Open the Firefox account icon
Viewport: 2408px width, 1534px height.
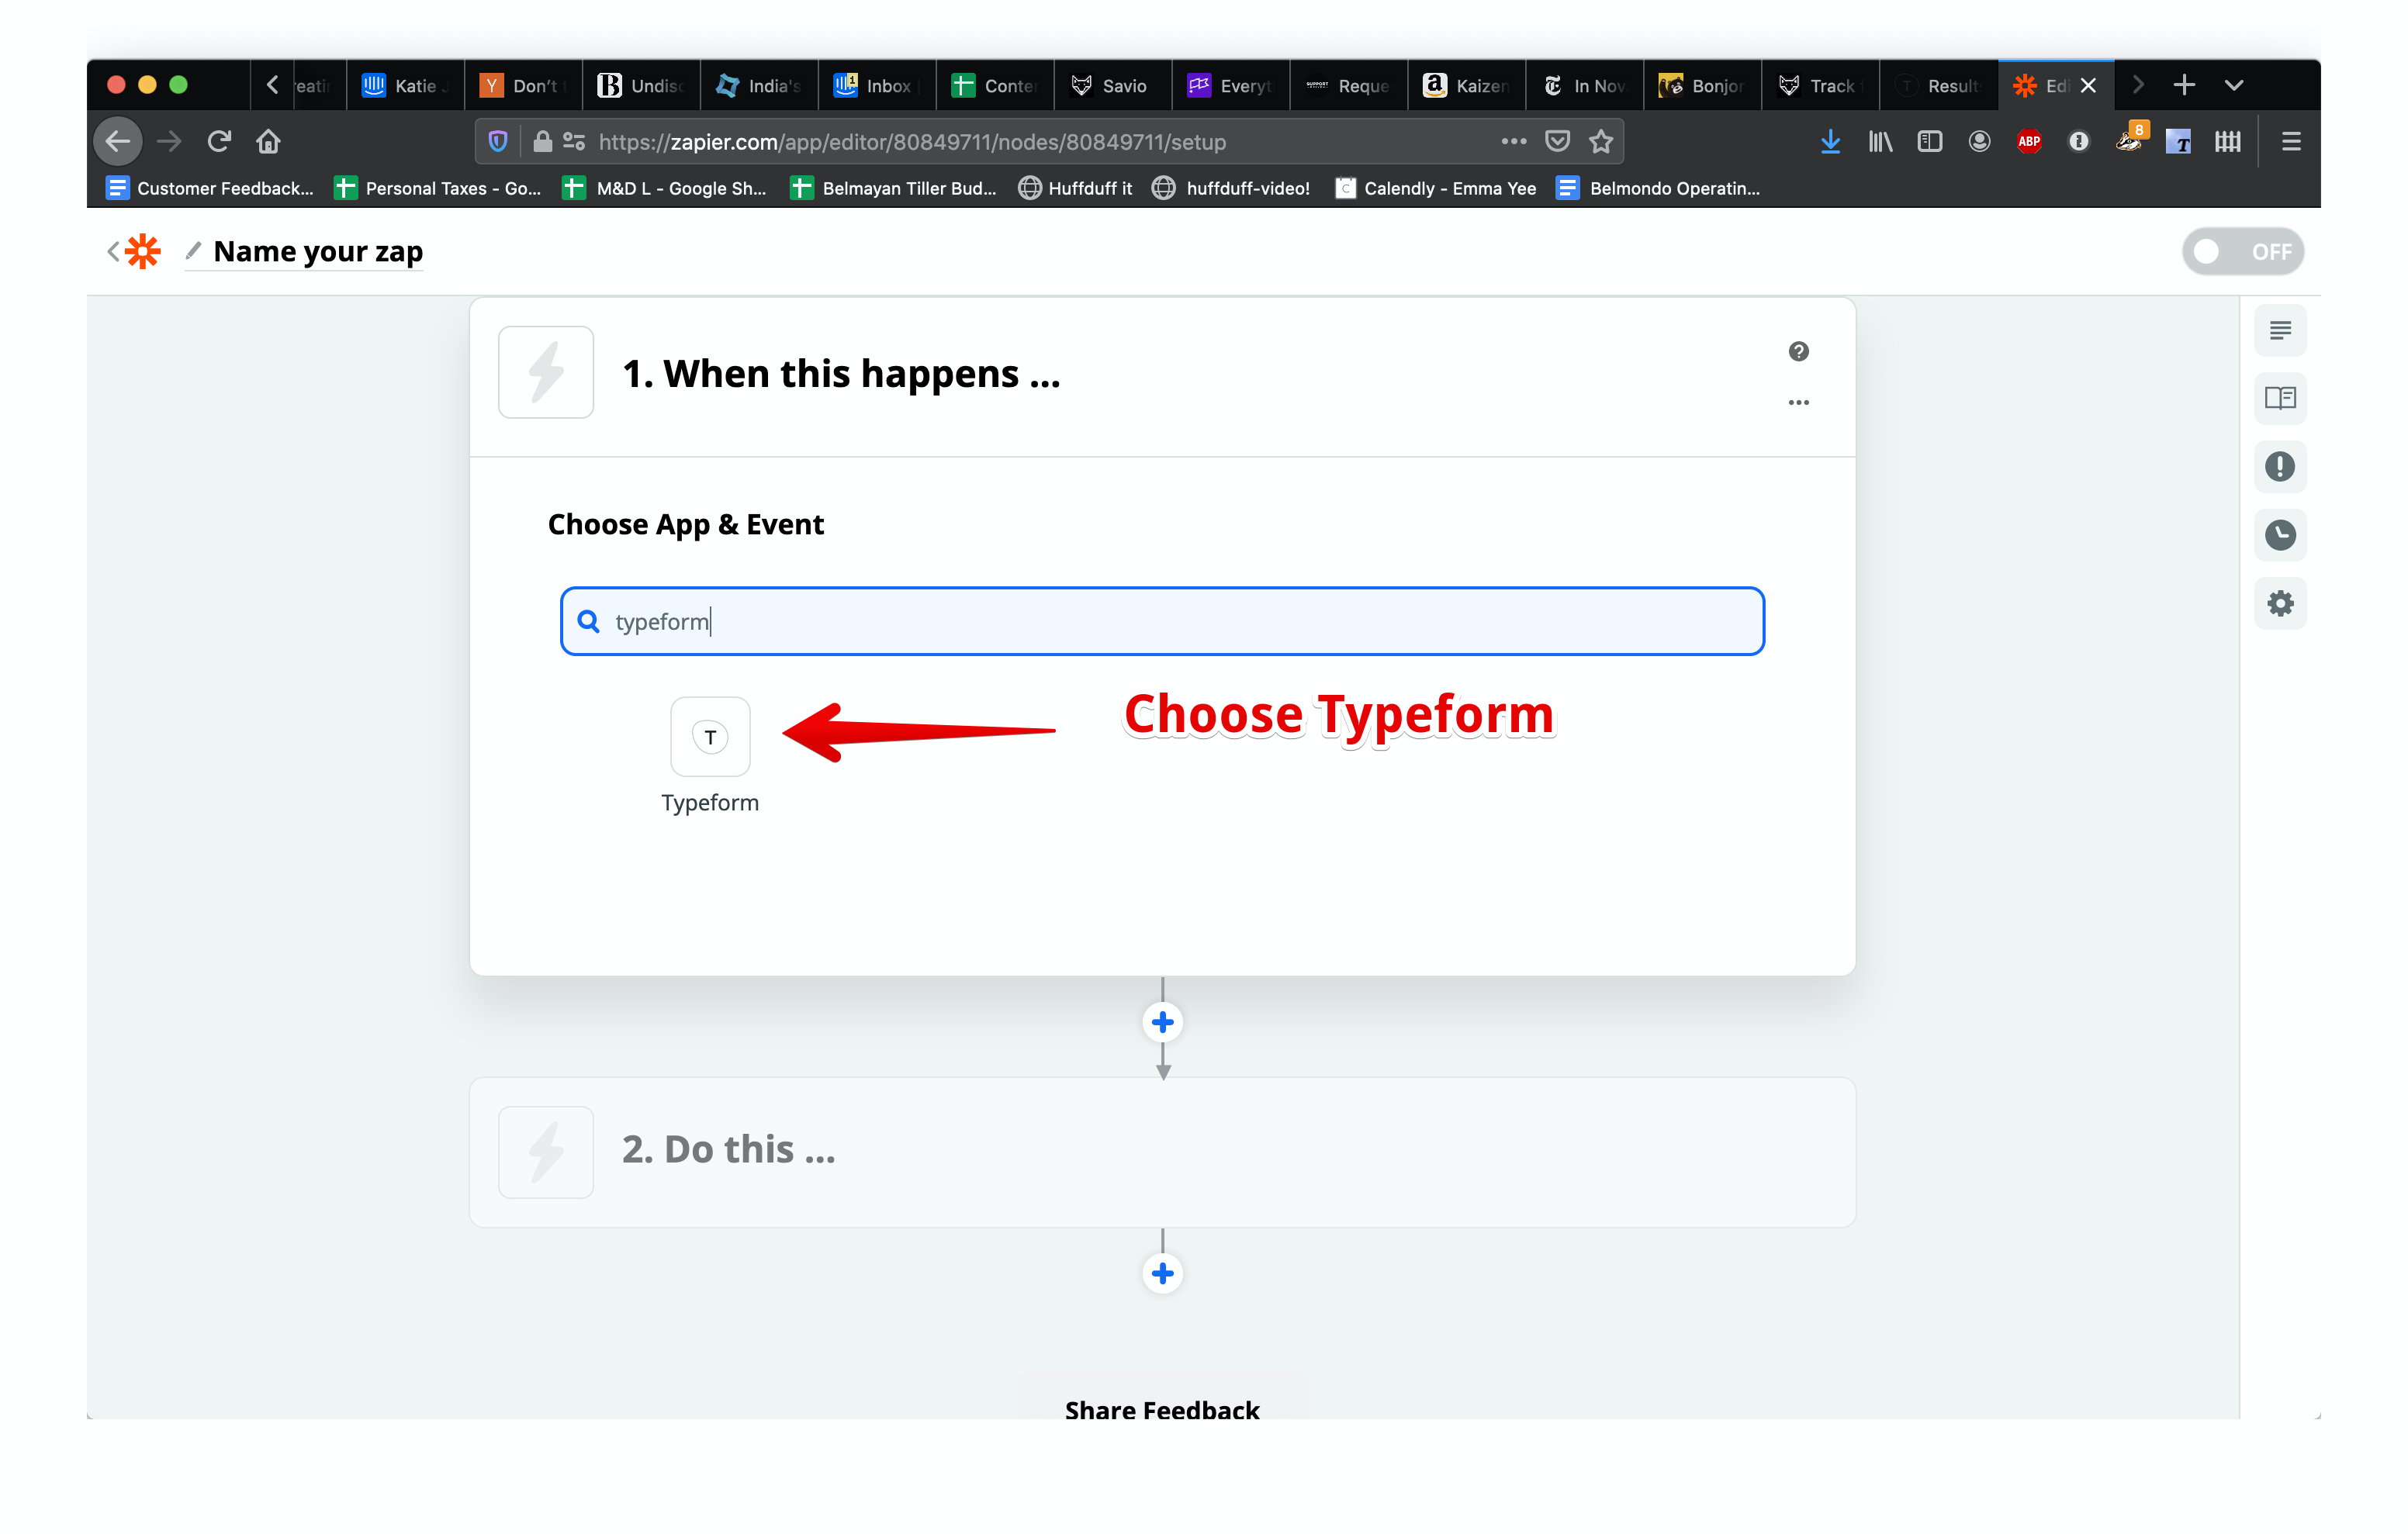(1979, 141)
